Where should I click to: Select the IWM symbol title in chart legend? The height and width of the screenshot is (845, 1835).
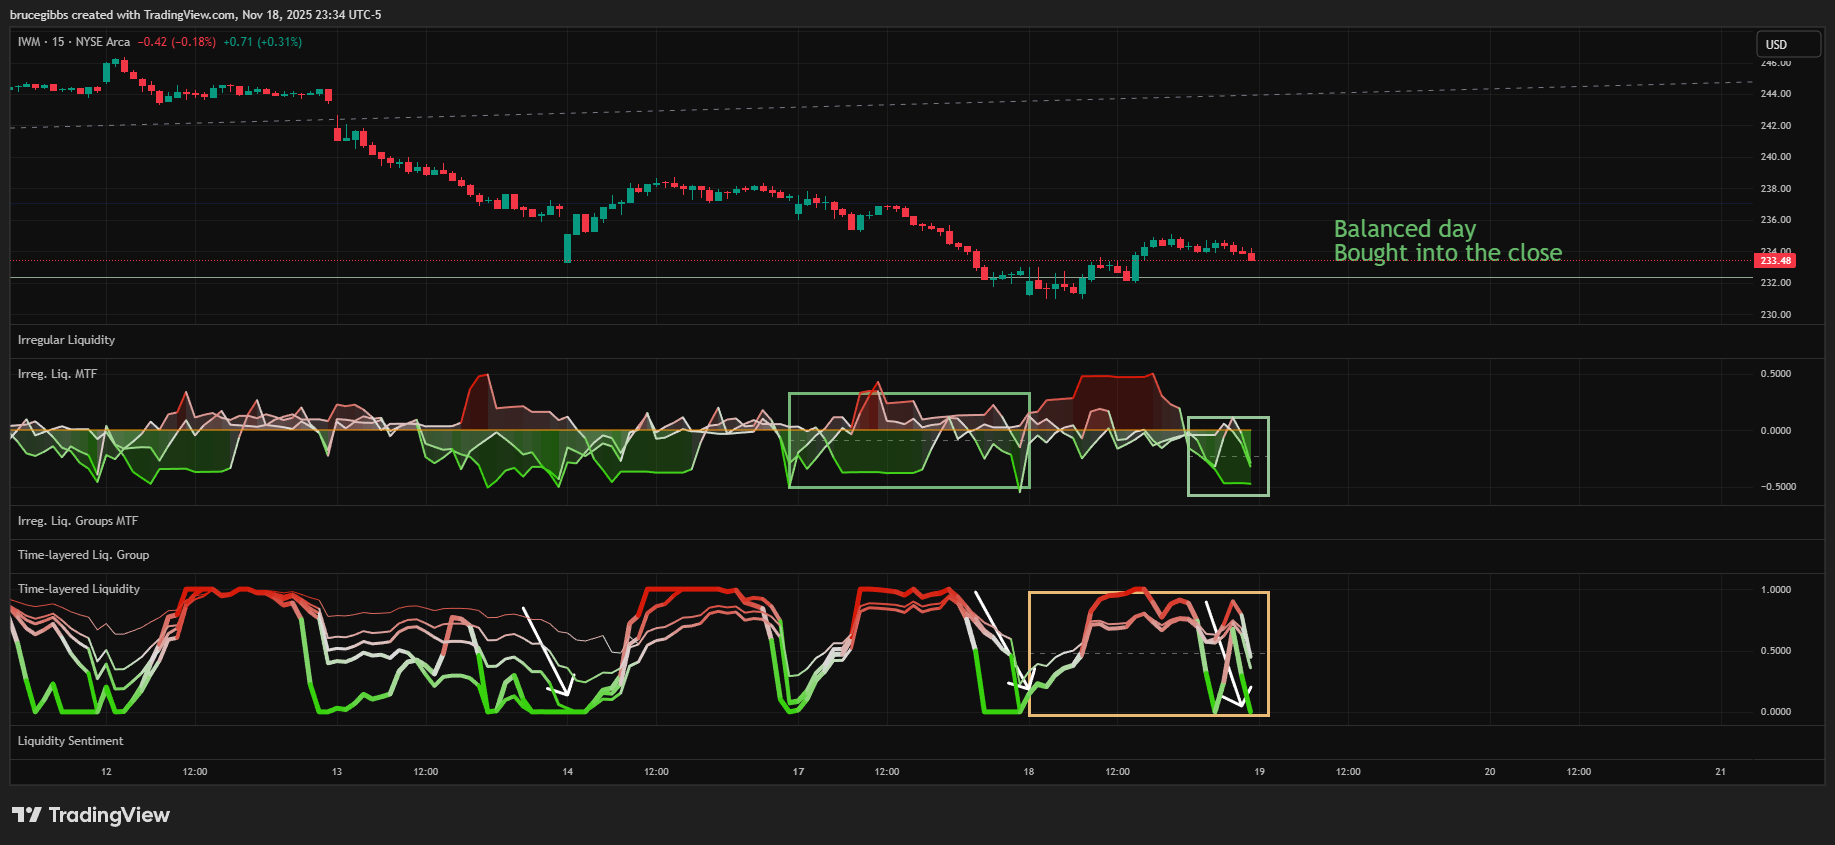pyautogui.click(x=29, y=42)
